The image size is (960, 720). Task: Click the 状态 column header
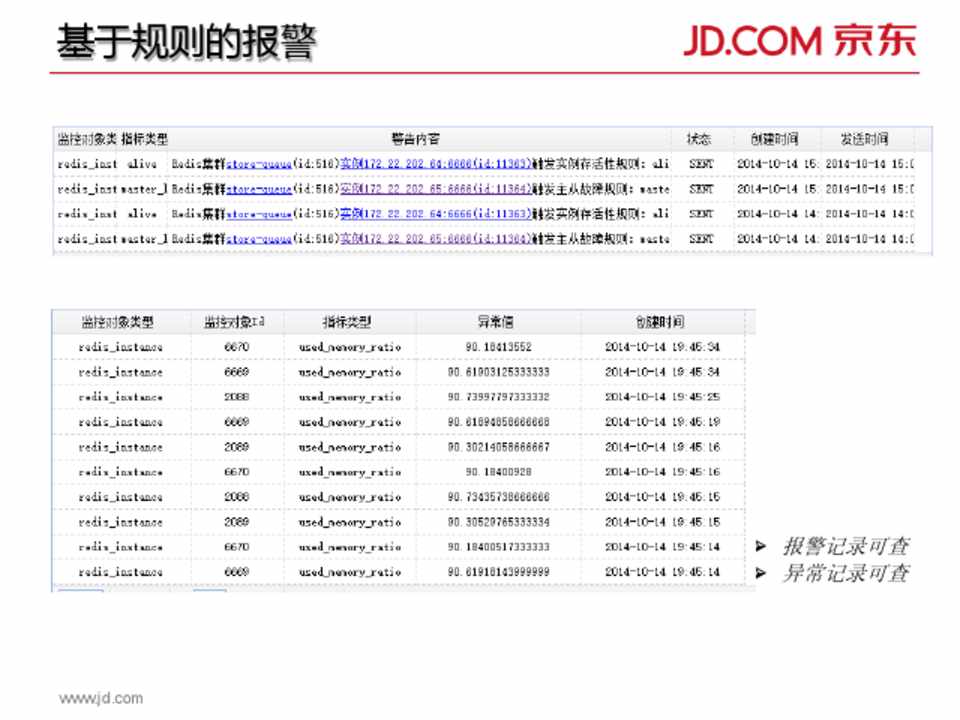tap(699, 139)
